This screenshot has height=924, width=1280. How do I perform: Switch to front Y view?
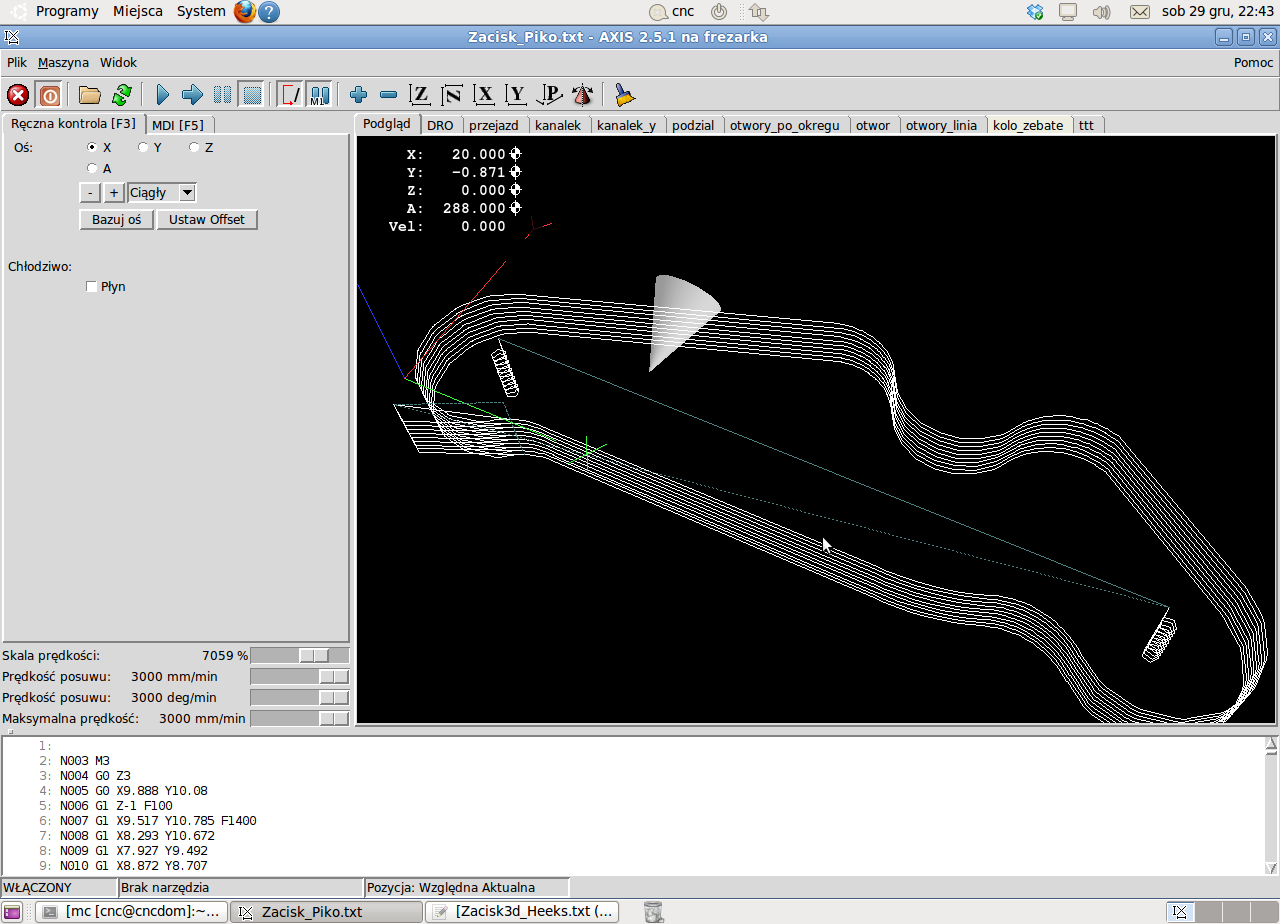pyautogui.click(x=516, y=95)
